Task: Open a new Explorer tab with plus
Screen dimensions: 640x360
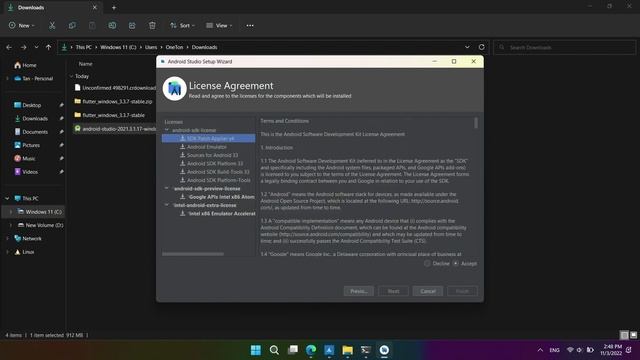Action: (114, 7)
